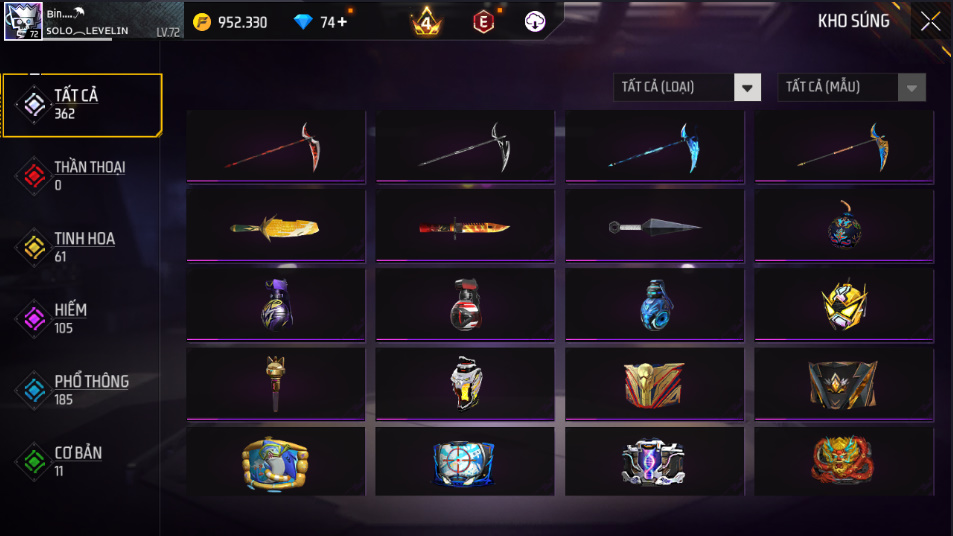Image resolution: width=953 pixels, height=536 pixels.
Task: Open the Tất Cả (Loại) type filter box
Action: [687, 88]
